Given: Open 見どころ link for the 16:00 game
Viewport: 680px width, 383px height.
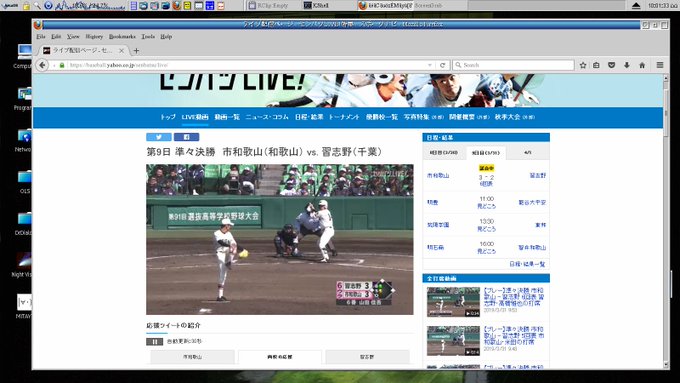Looking at the screenshot, I should [x=487, y=252].
